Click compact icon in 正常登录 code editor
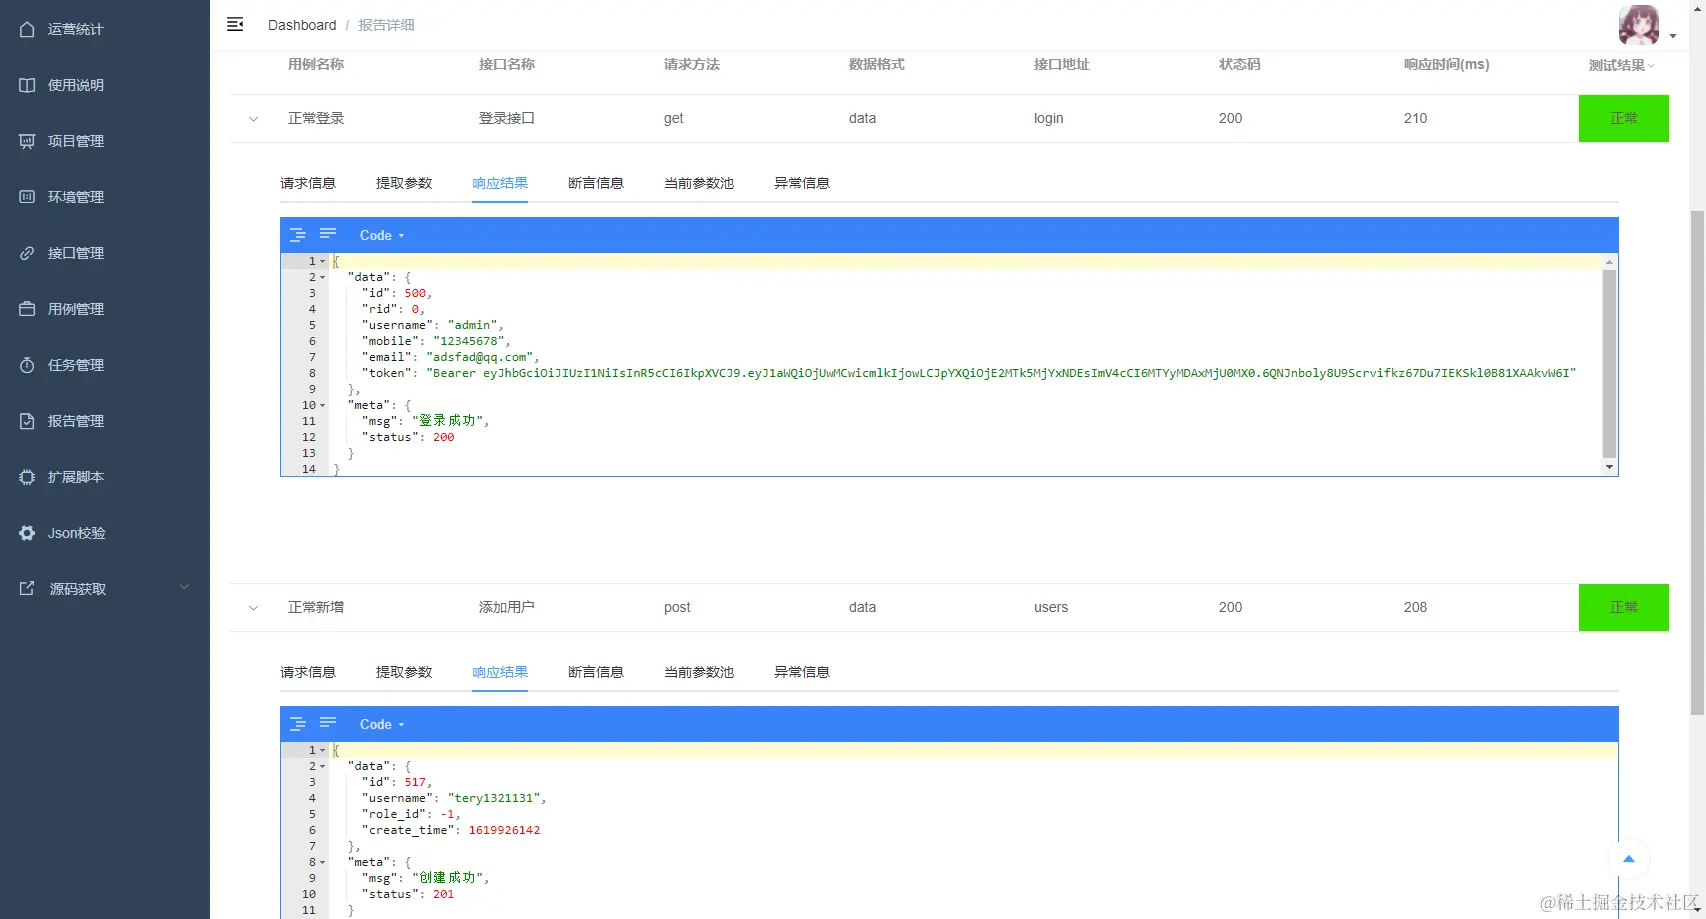Viewport: 1706px width, 919px height. pos(328,234)
